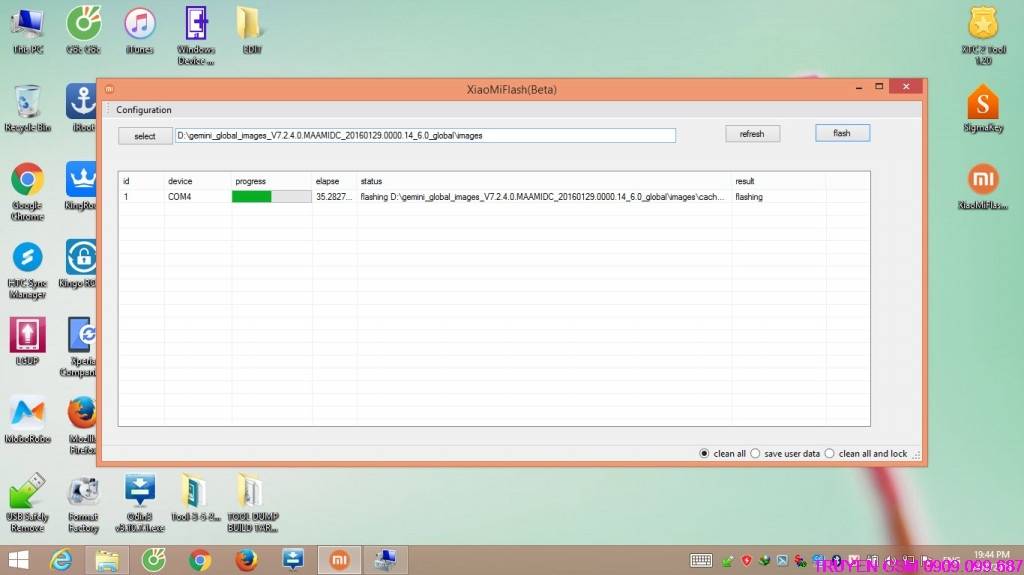
Task: Open the HTC Tool 1.20 desktop icon
Action: click(983, 35)
